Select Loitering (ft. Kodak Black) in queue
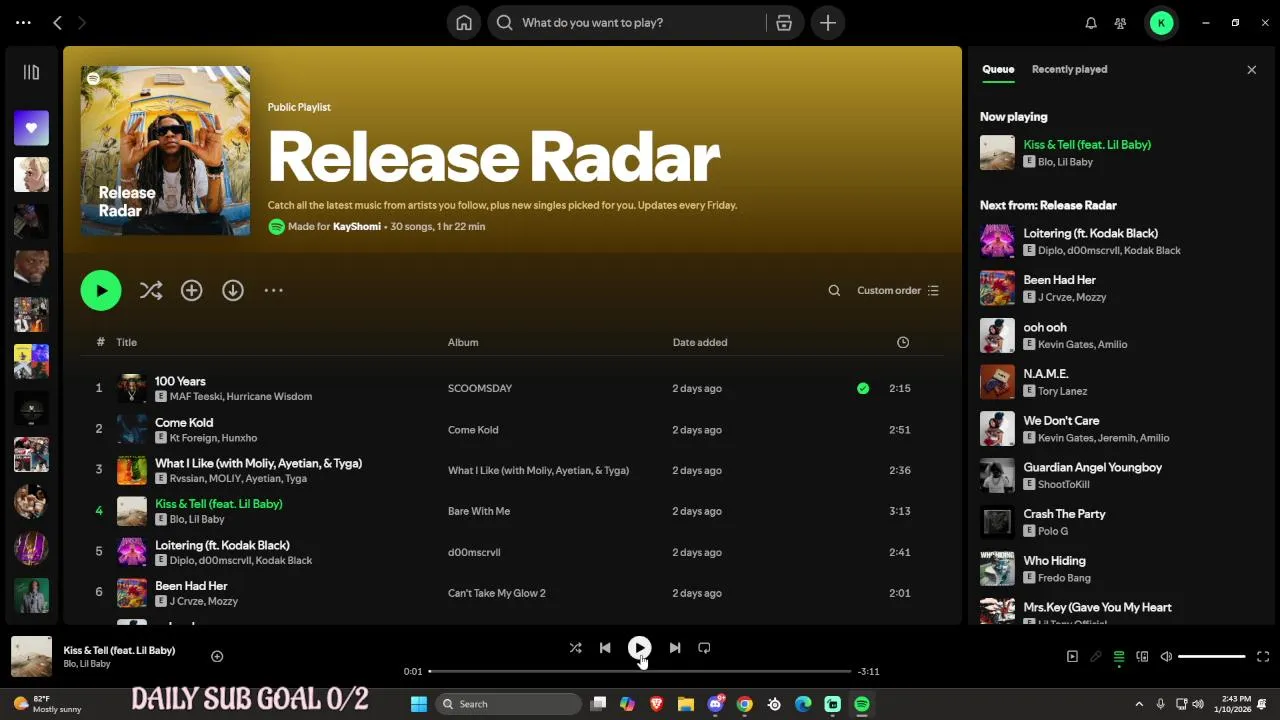Screen dimensions: 1280x720 [1090, 233]
